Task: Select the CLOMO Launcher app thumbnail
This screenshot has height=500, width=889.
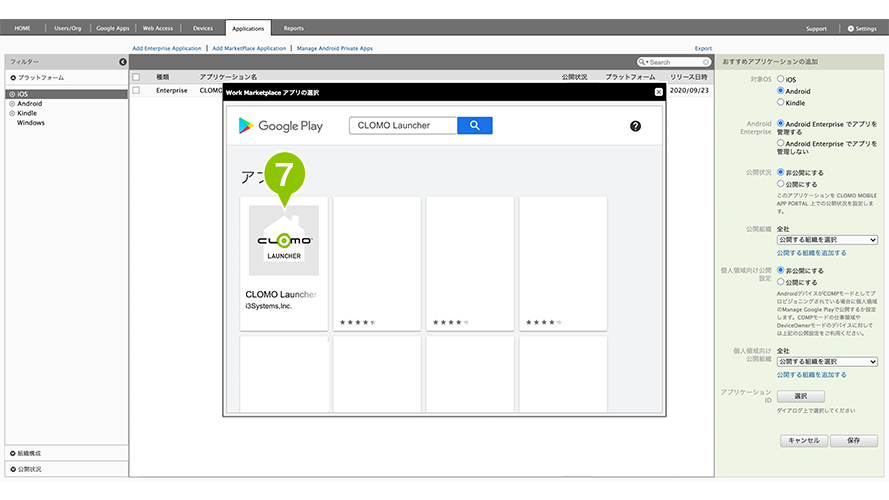Action: [284, 240]
